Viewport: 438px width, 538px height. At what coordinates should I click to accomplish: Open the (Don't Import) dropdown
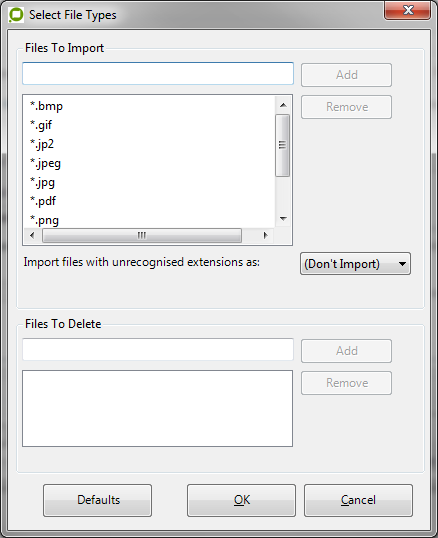coord(355,264)
